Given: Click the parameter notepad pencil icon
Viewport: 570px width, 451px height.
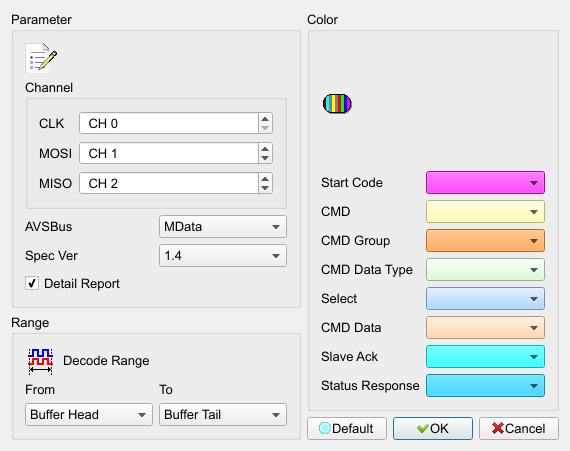Looking at the screenshot, I should point(41,58).
